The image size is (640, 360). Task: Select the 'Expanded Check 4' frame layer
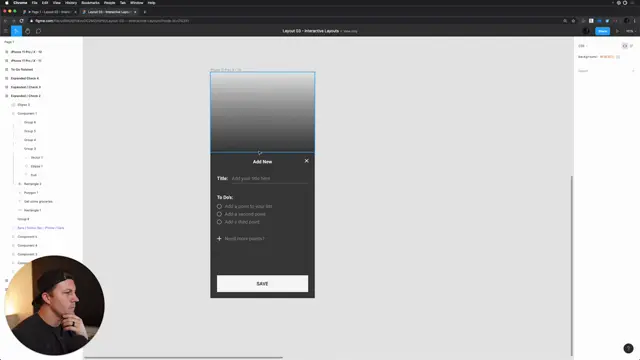point(24,78)
